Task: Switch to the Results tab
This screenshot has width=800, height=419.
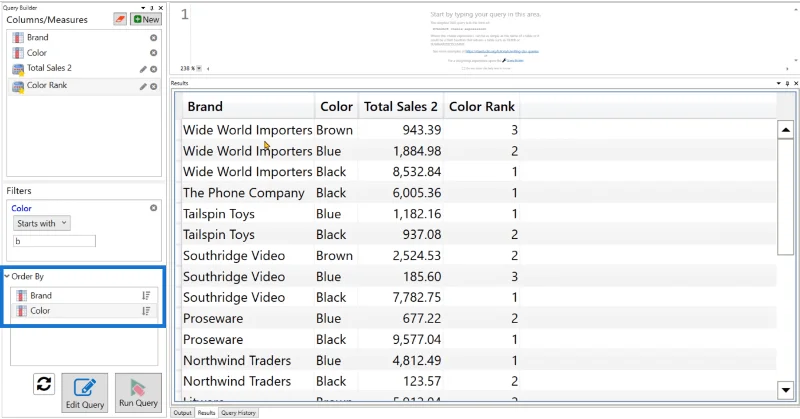Action: [206, 413]
